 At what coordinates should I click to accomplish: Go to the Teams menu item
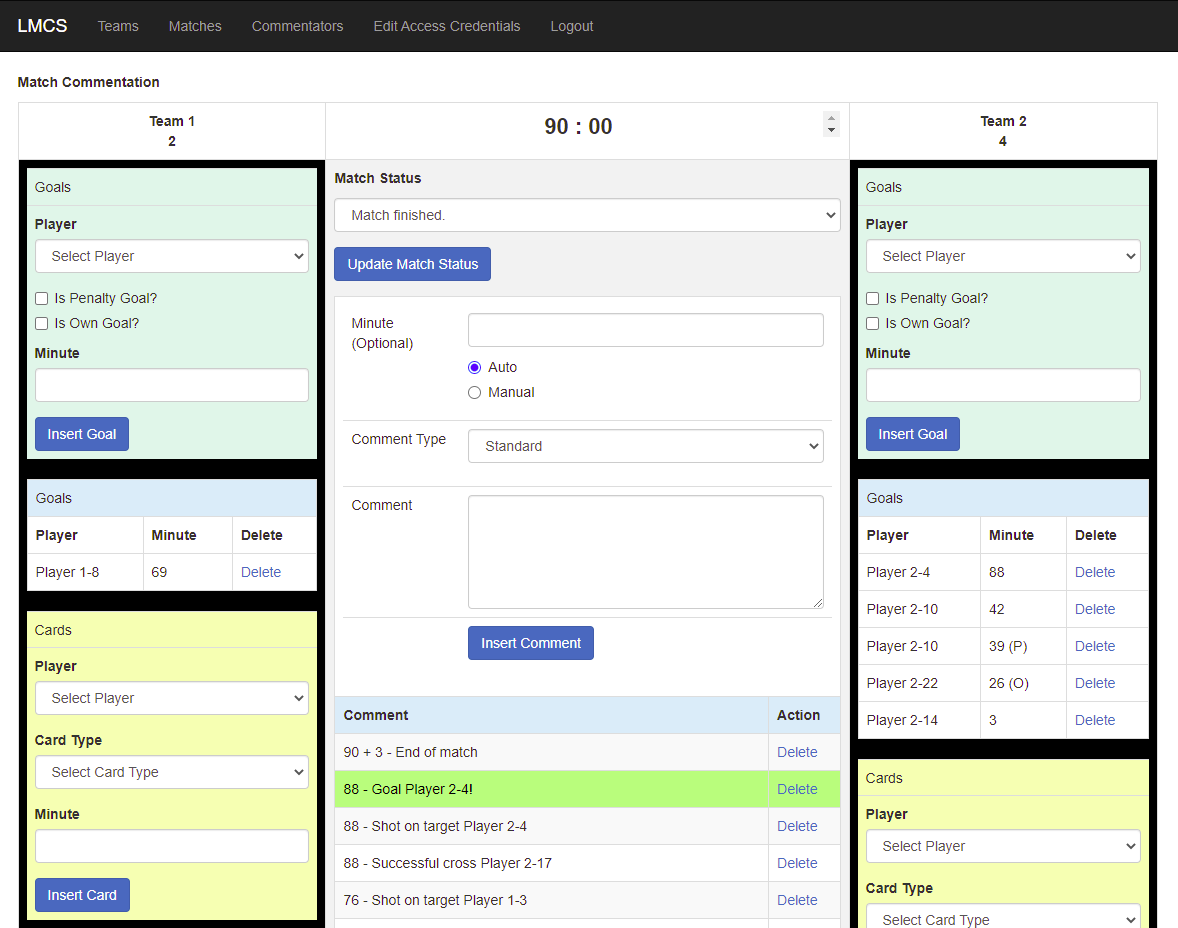118,26
